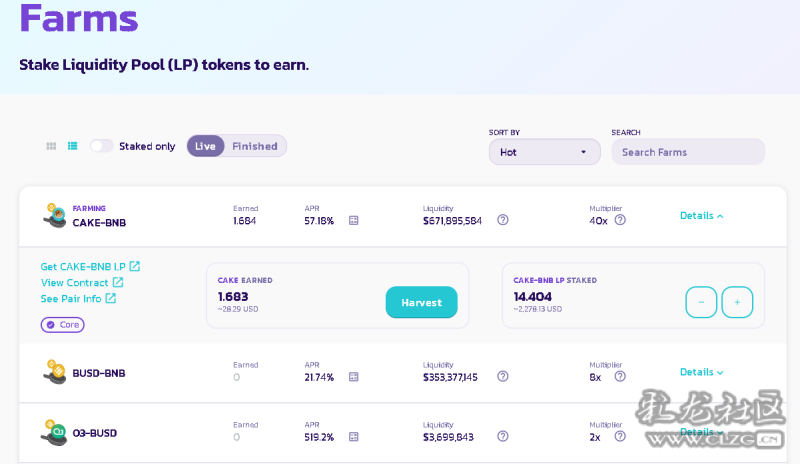Click the minus unstake button
Screen dimensions: 800x464
[x=701, y=302]
